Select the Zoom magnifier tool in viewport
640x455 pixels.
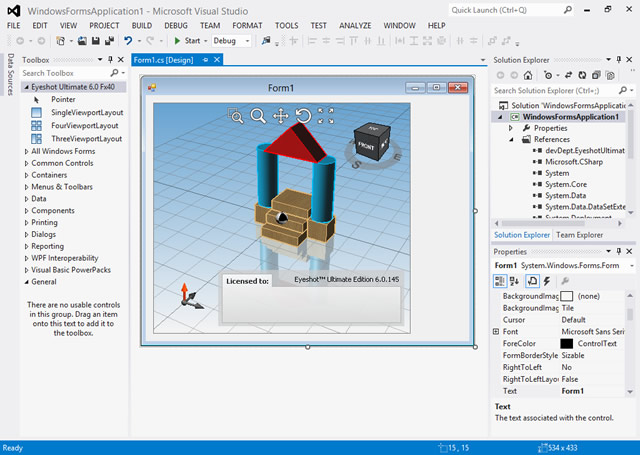click(258, 116)
